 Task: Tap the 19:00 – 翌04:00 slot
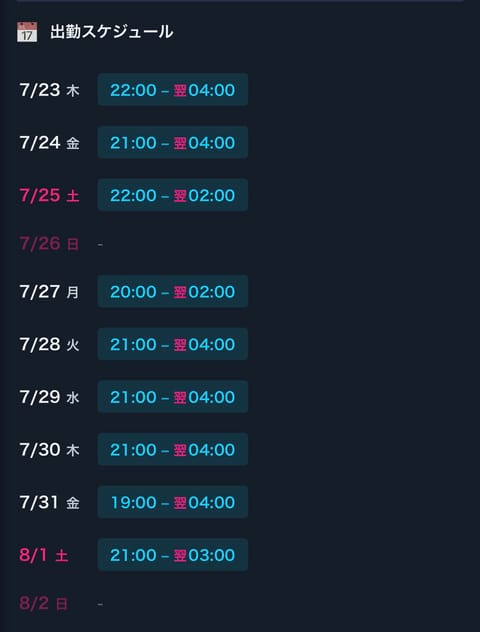172,502
